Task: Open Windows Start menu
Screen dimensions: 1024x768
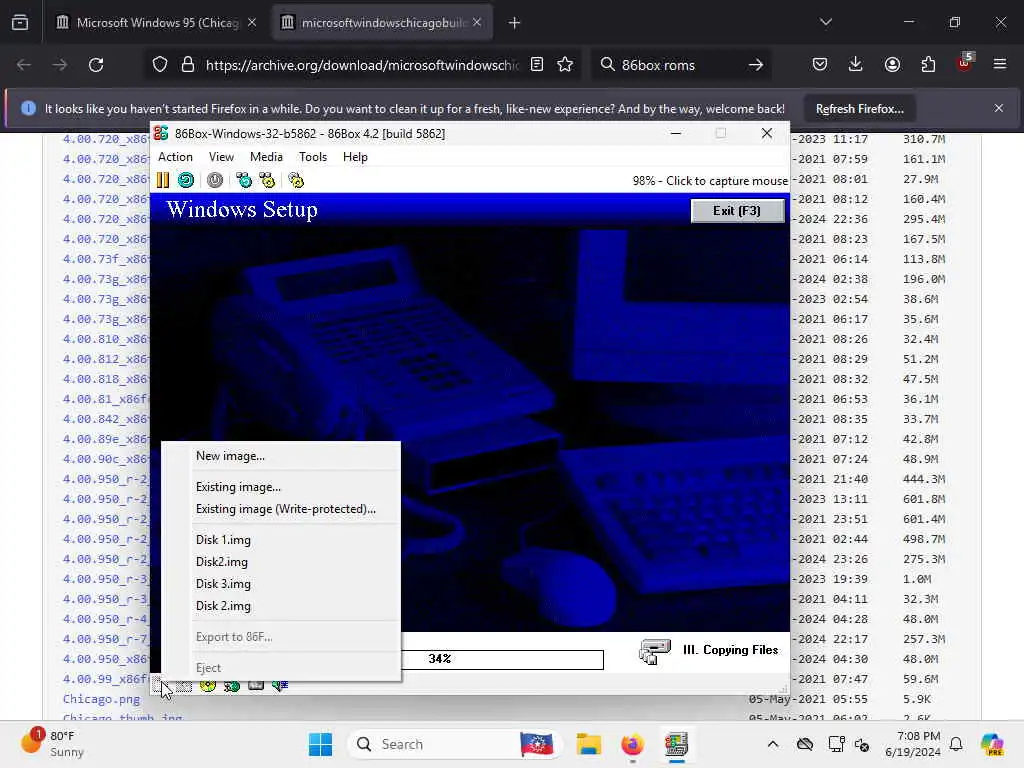Action: (320, 744)
